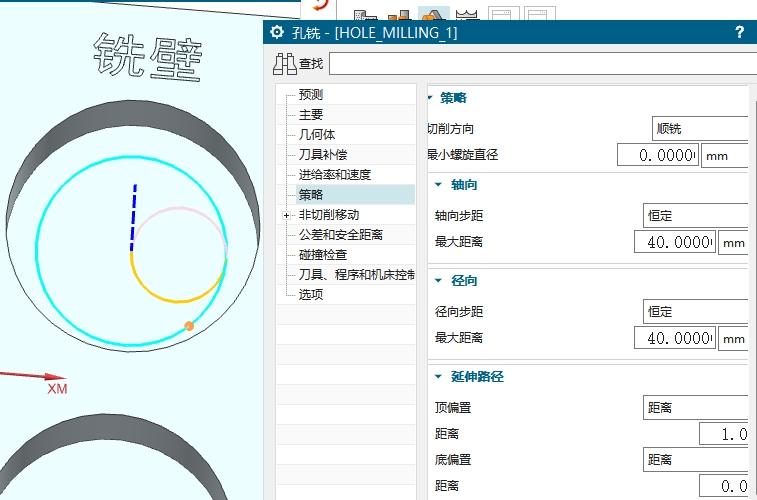Go to 进给率和速度 settings
The height and width of the screenshot is (500, 757).
coord(335,175)
